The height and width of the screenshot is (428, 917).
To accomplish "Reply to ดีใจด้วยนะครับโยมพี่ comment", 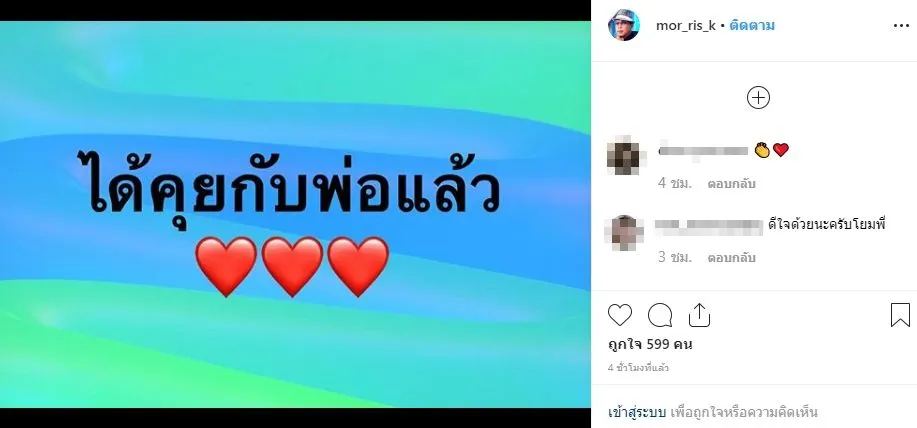I will pyautogui.click(x=731, y=257).
